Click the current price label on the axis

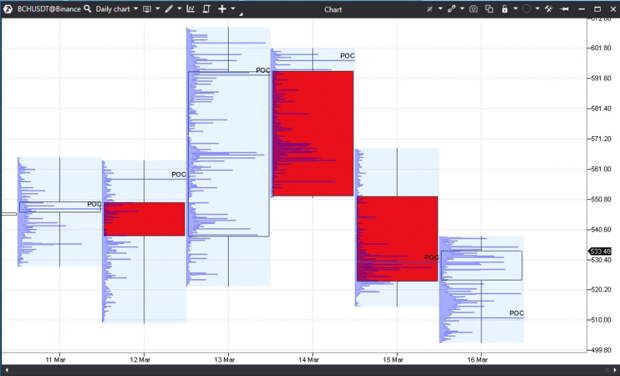pos(600,251)
